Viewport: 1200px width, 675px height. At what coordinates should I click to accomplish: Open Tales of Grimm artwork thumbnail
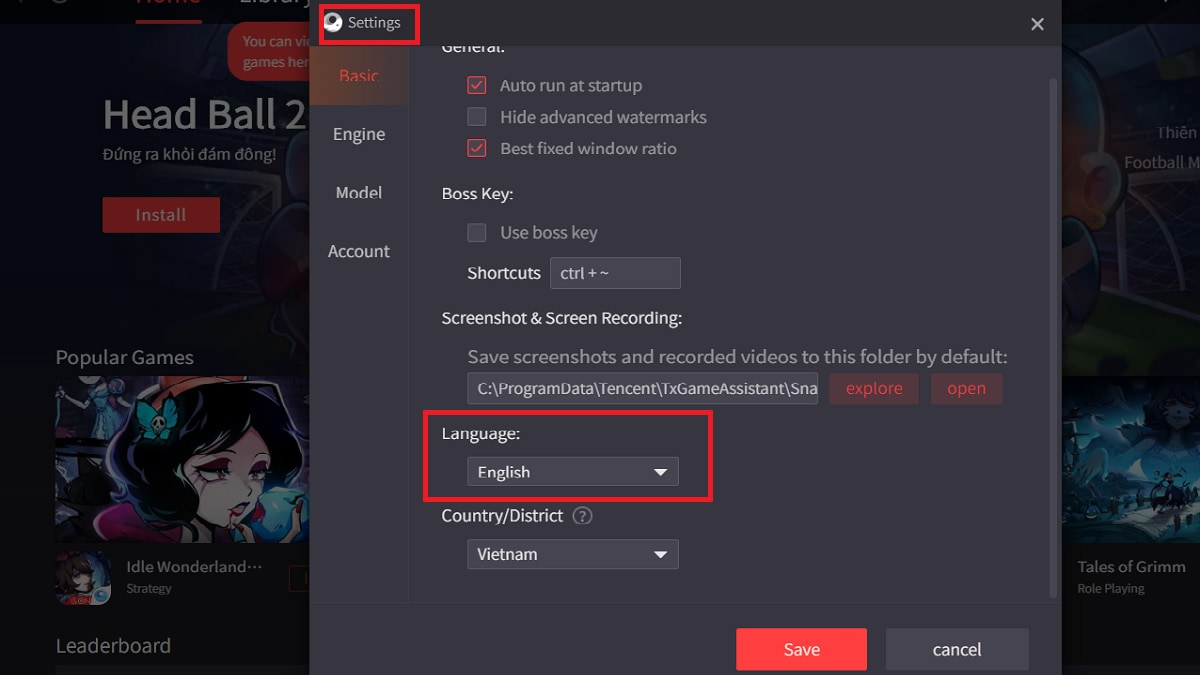point(1130,459)
